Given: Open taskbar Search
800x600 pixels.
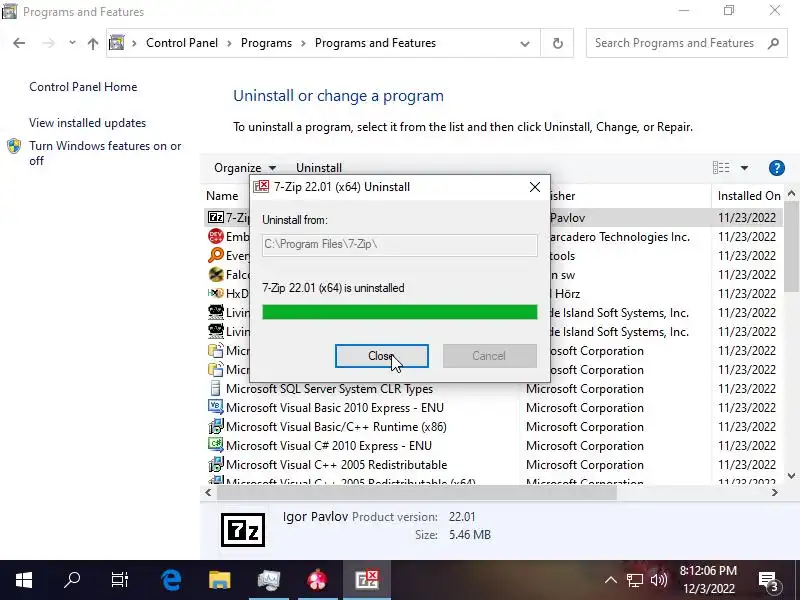Looking at the screenshot, I should point(72,580).
